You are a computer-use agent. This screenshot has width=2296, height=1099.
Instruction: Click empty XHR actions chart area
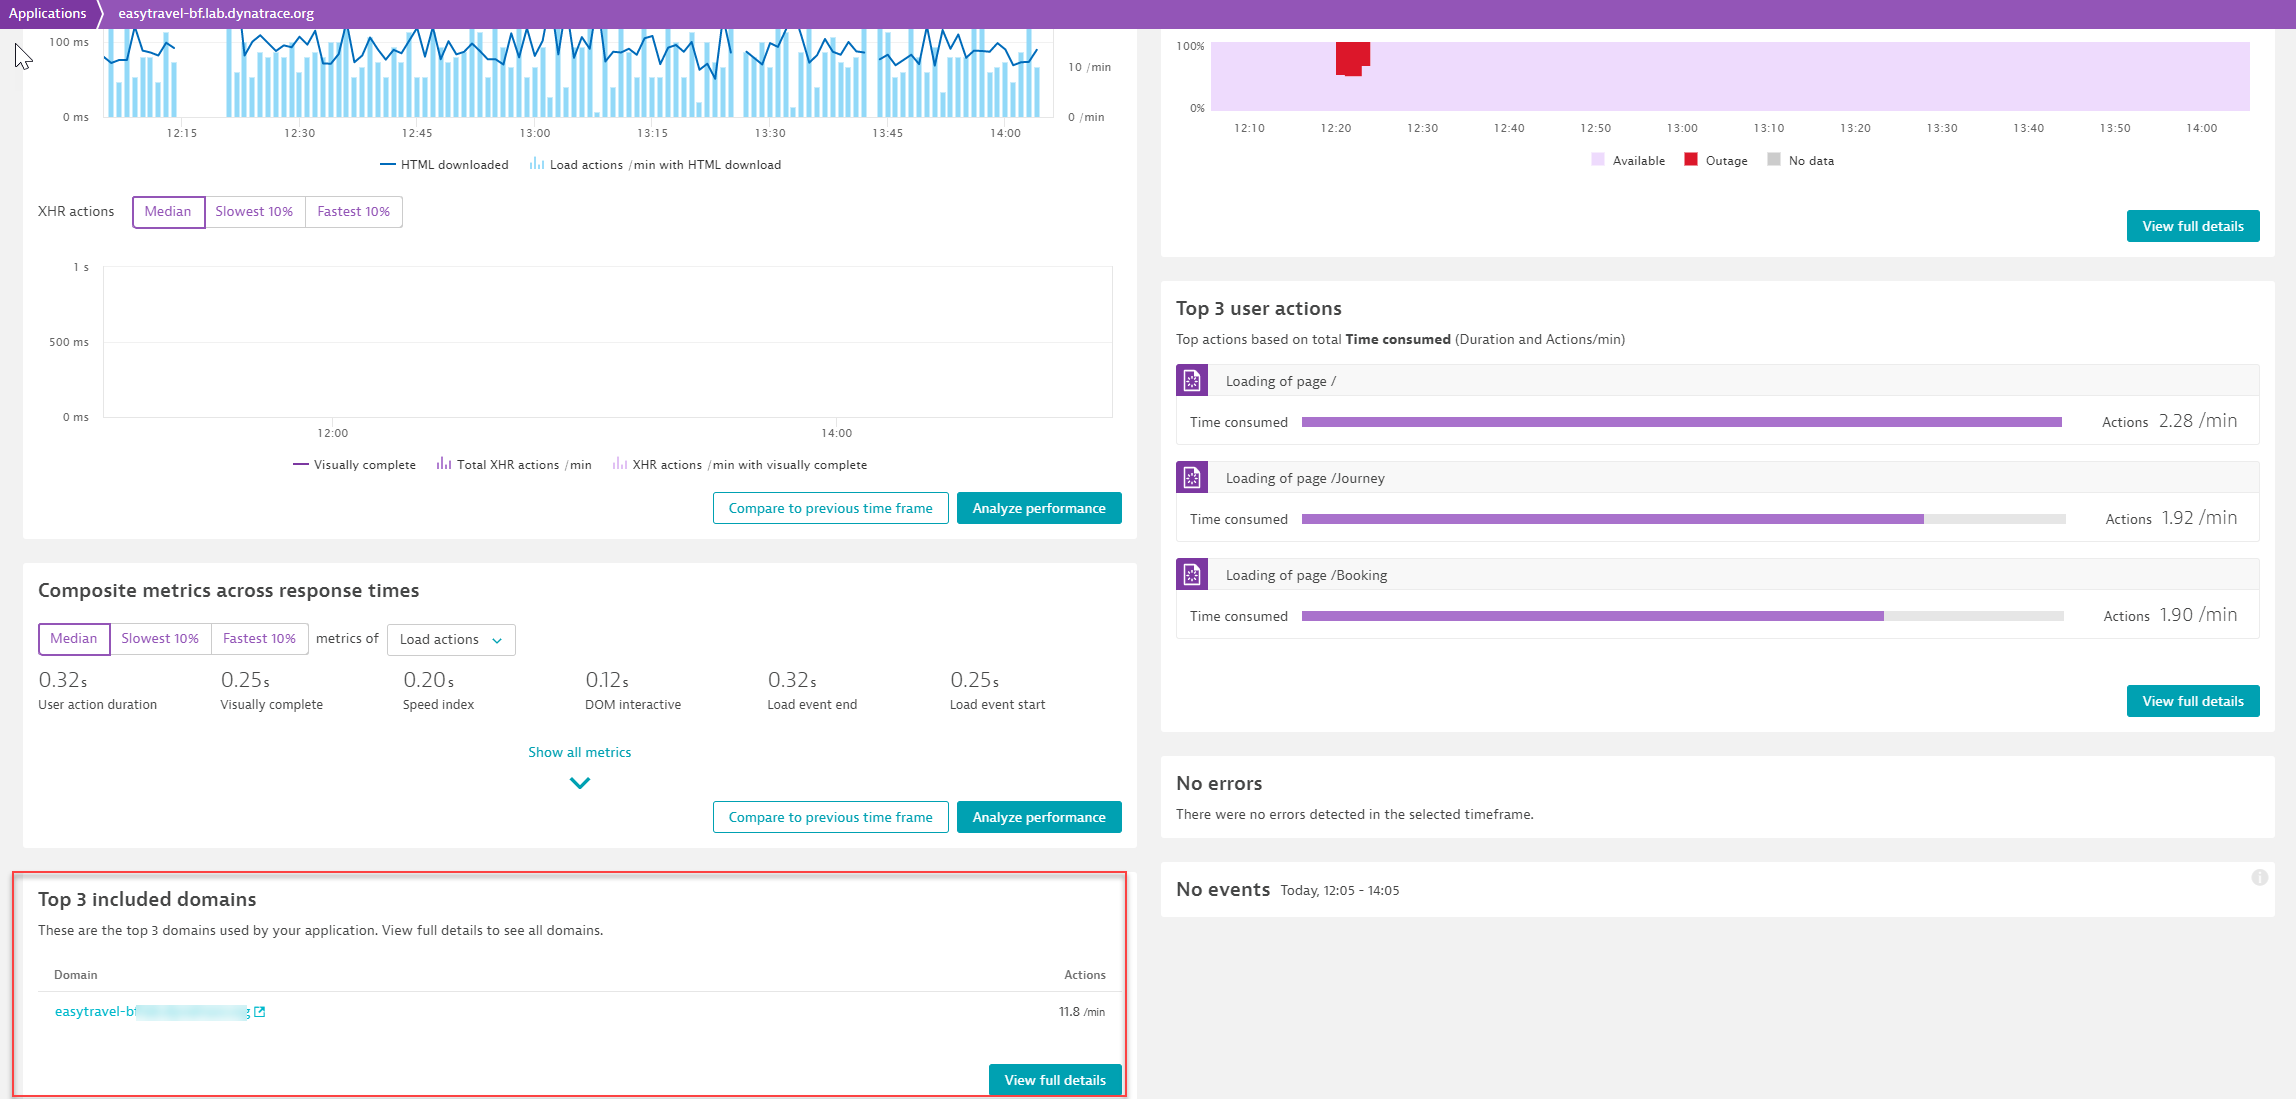click(x=608, y=342)
